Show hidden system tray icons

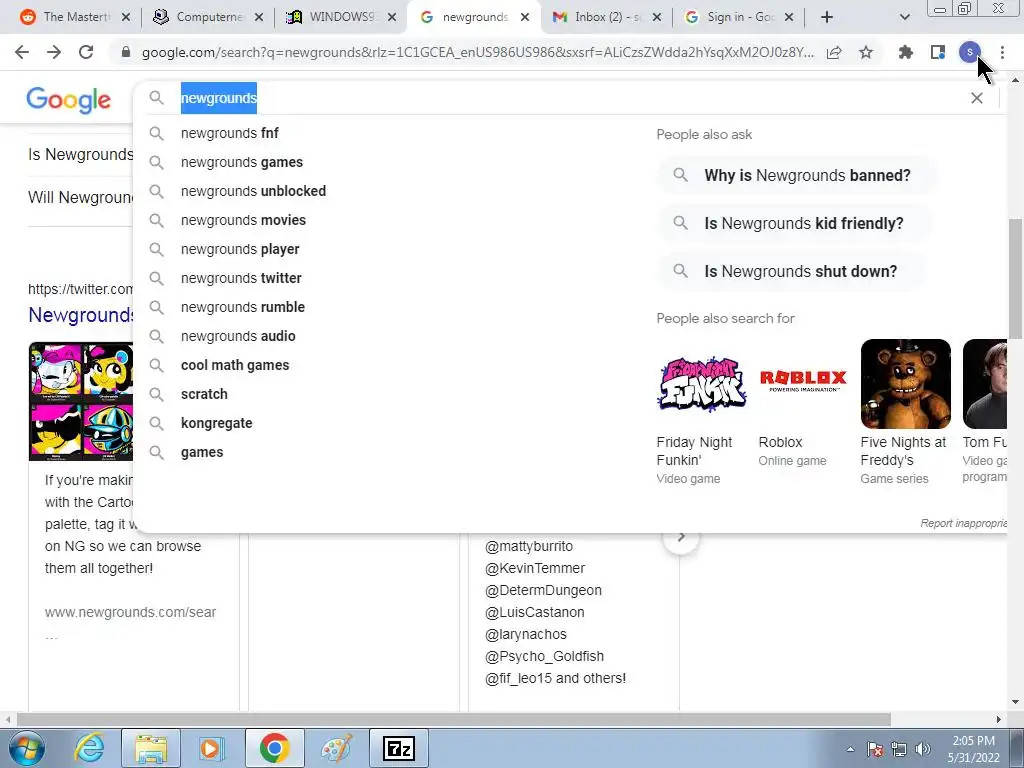(x=850, y=749)
